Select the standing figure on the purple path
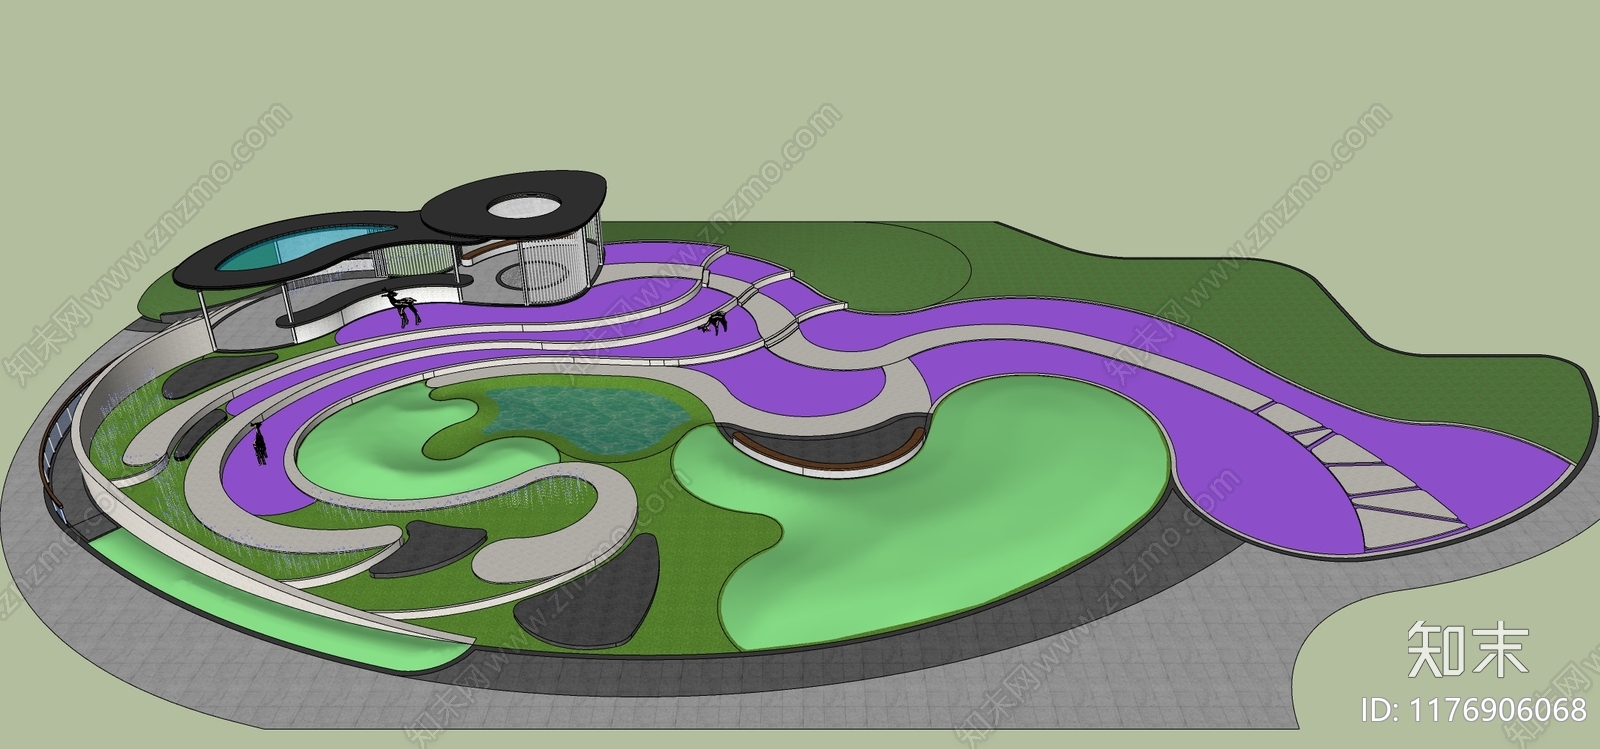 [261, 443]
